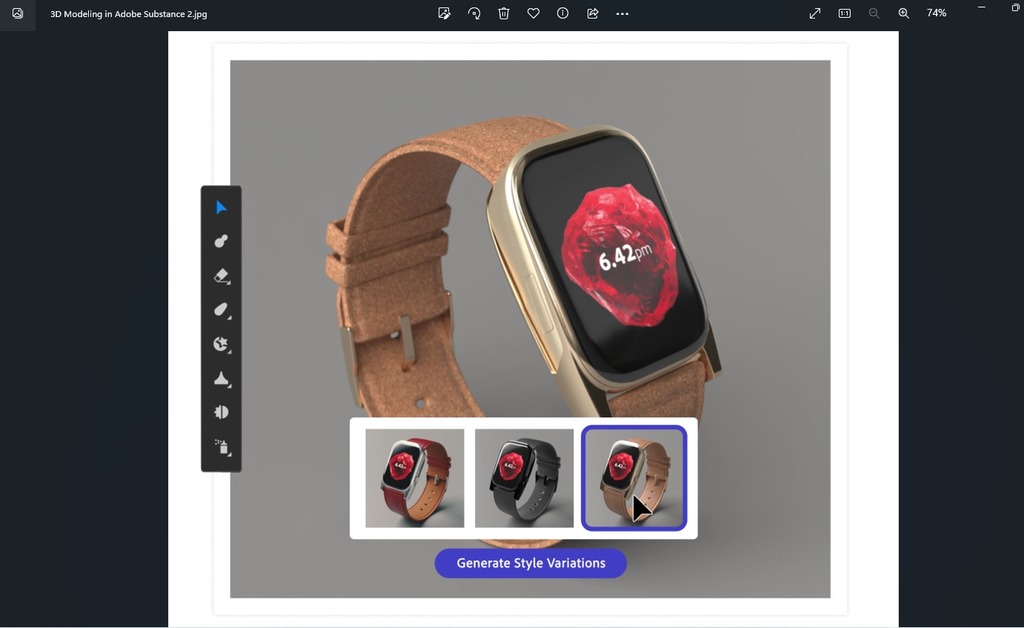
Task: Share the image
Action: (592, 13)
